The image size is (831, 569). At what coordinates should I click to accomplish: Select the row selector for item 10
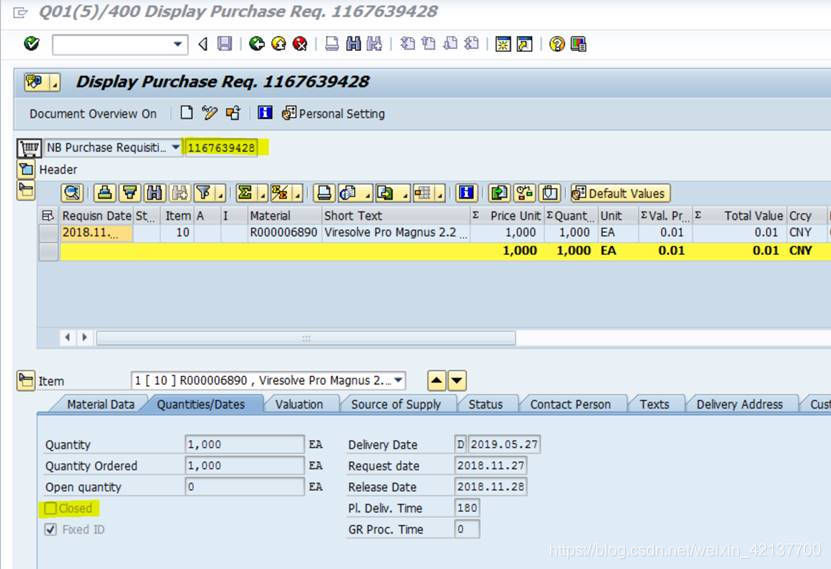point(49,233)
